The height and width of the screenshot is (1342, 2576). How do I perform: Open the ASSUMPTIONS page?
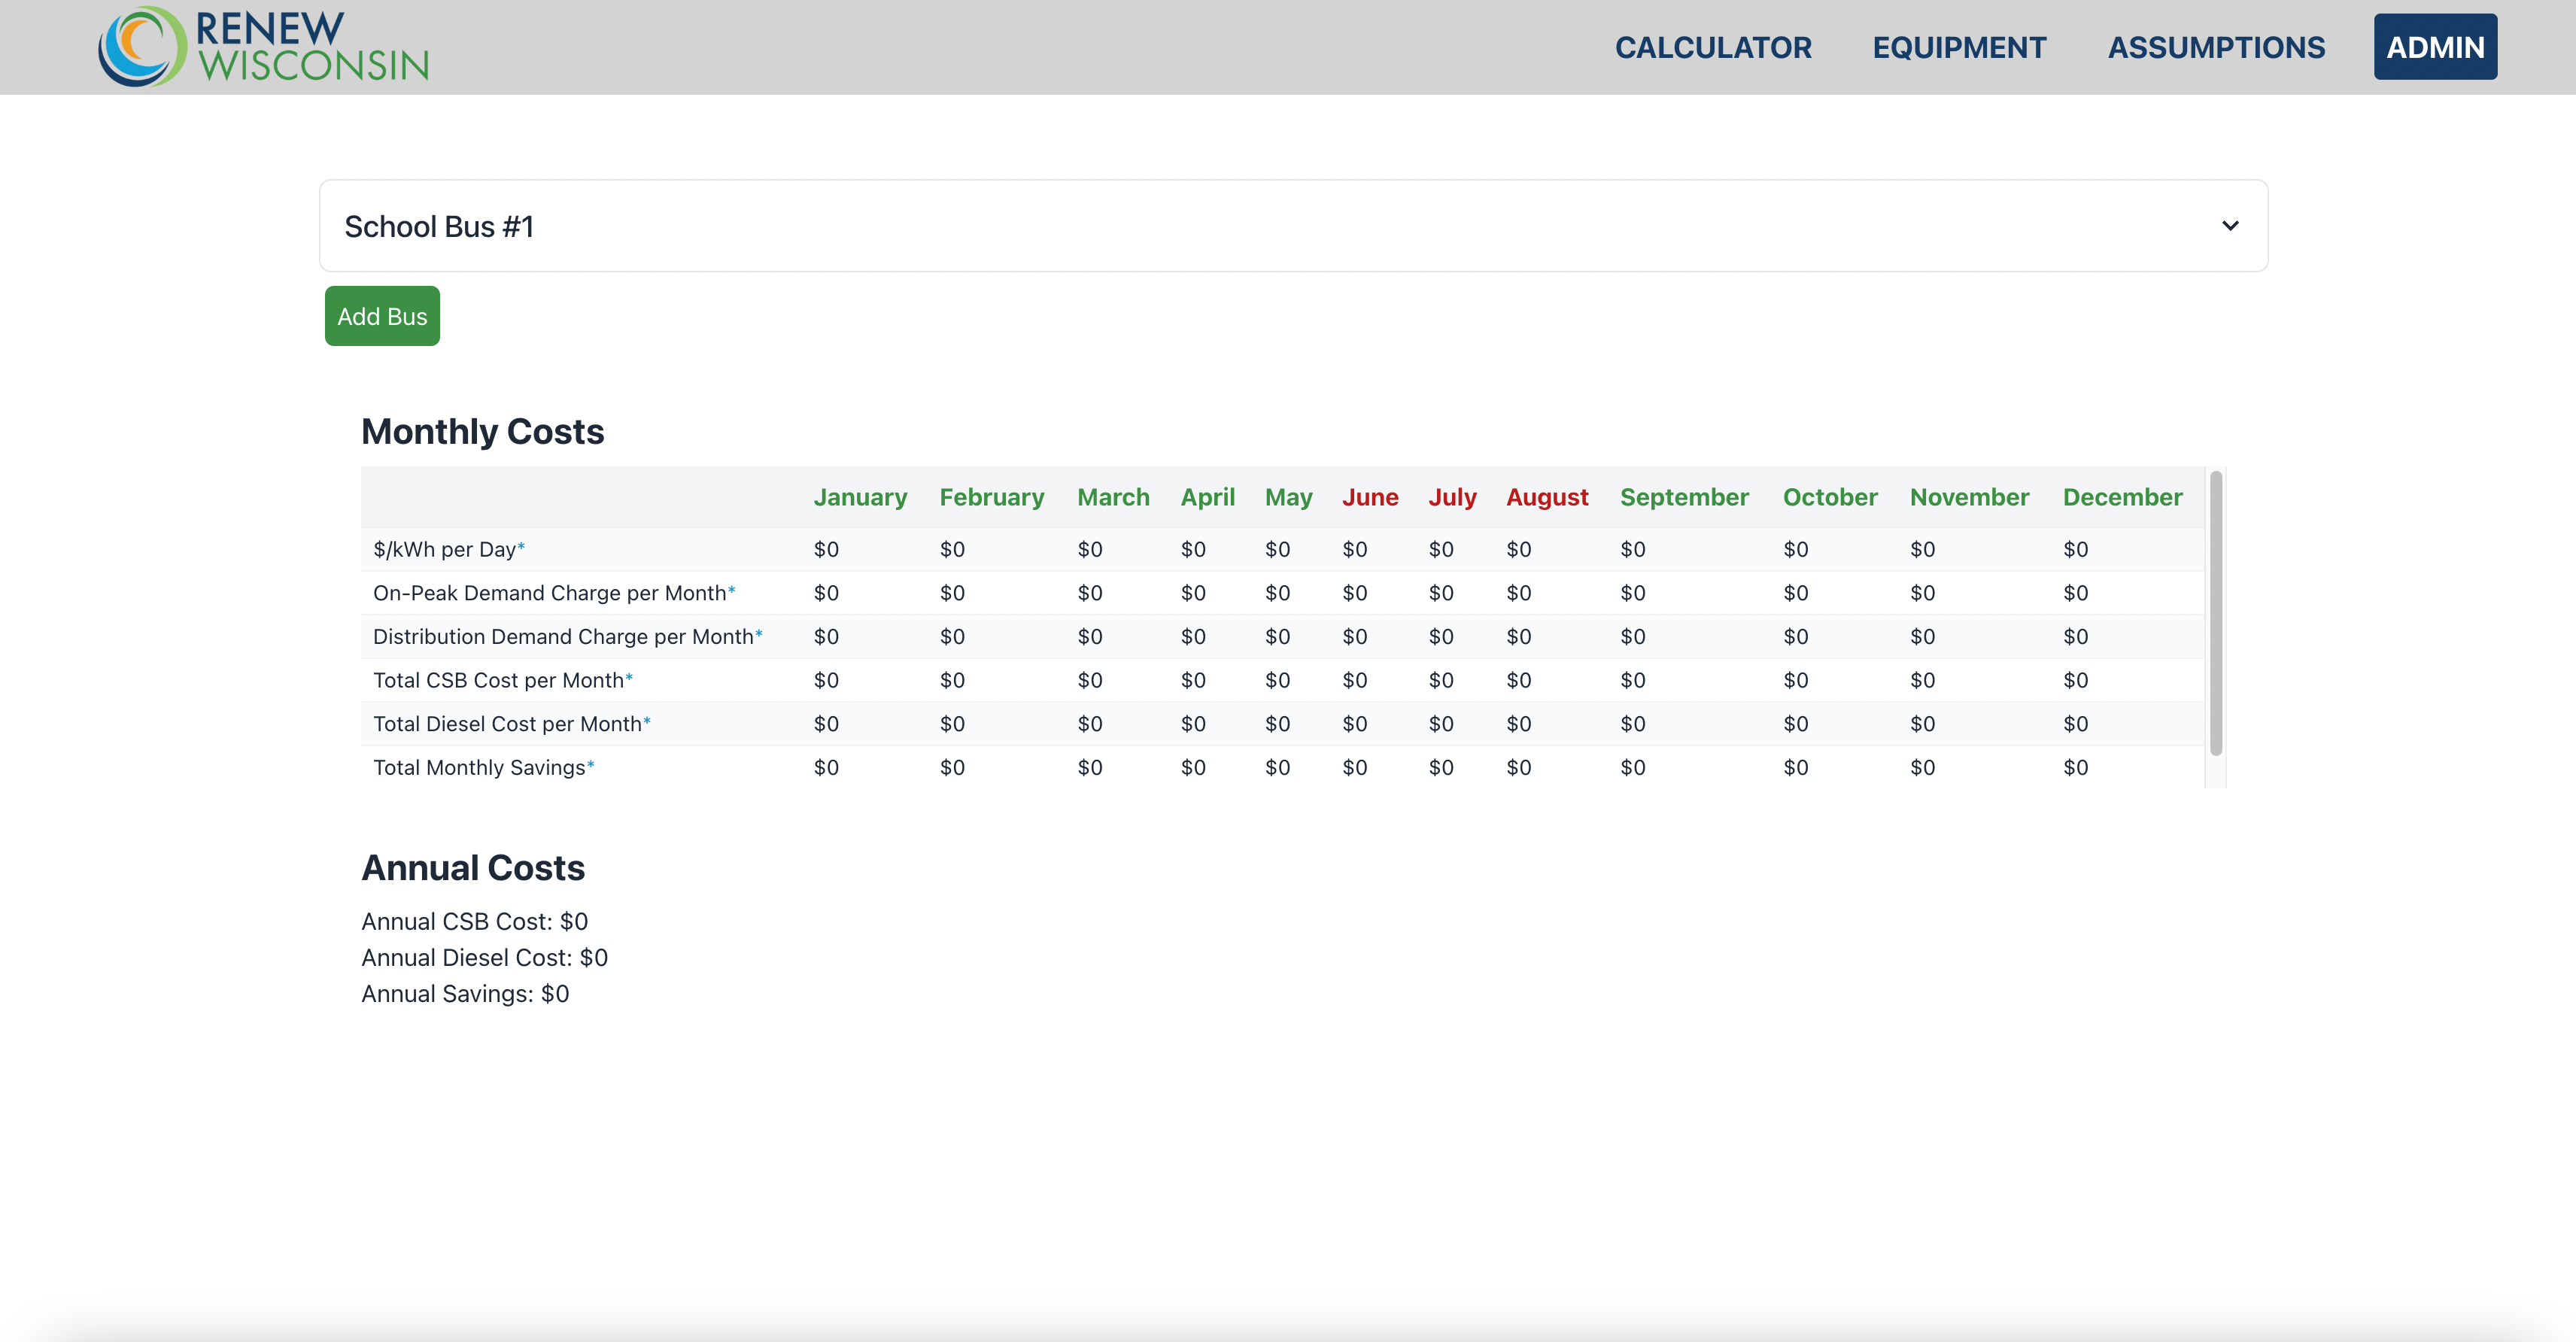click(x=2215, y=46)
